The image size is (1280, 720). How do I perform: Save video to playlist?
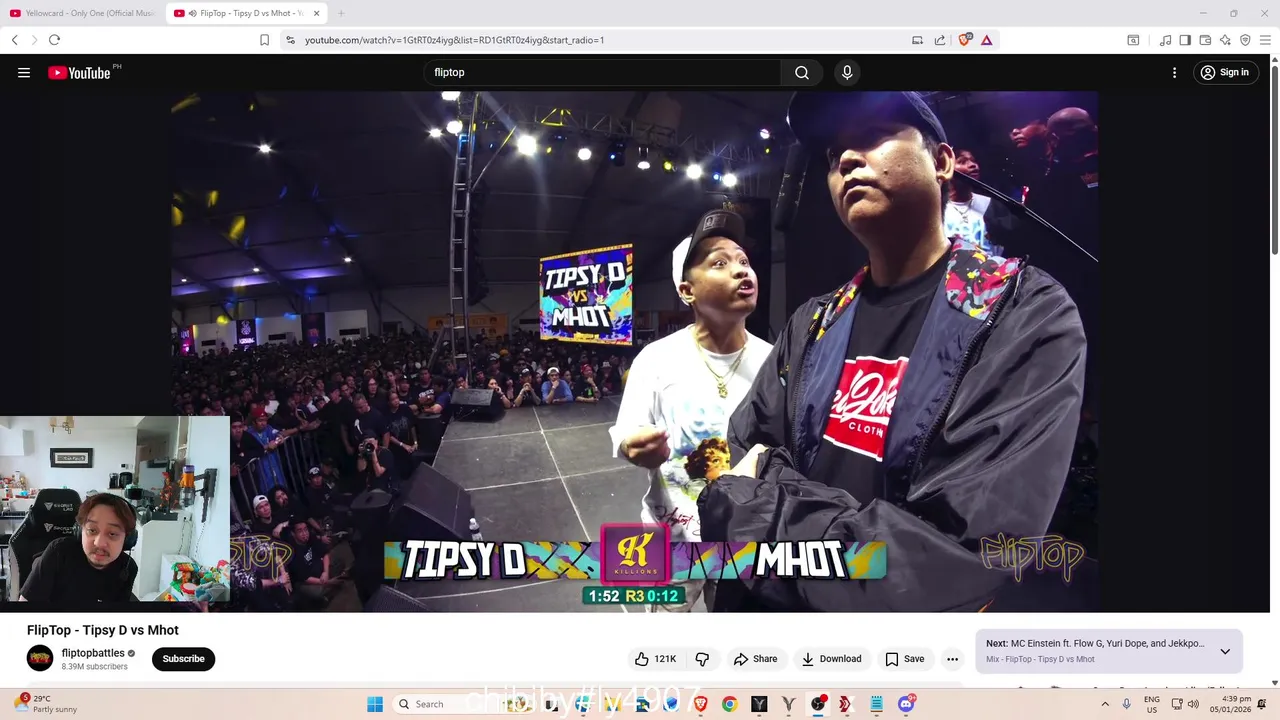[x=904, y=659]
